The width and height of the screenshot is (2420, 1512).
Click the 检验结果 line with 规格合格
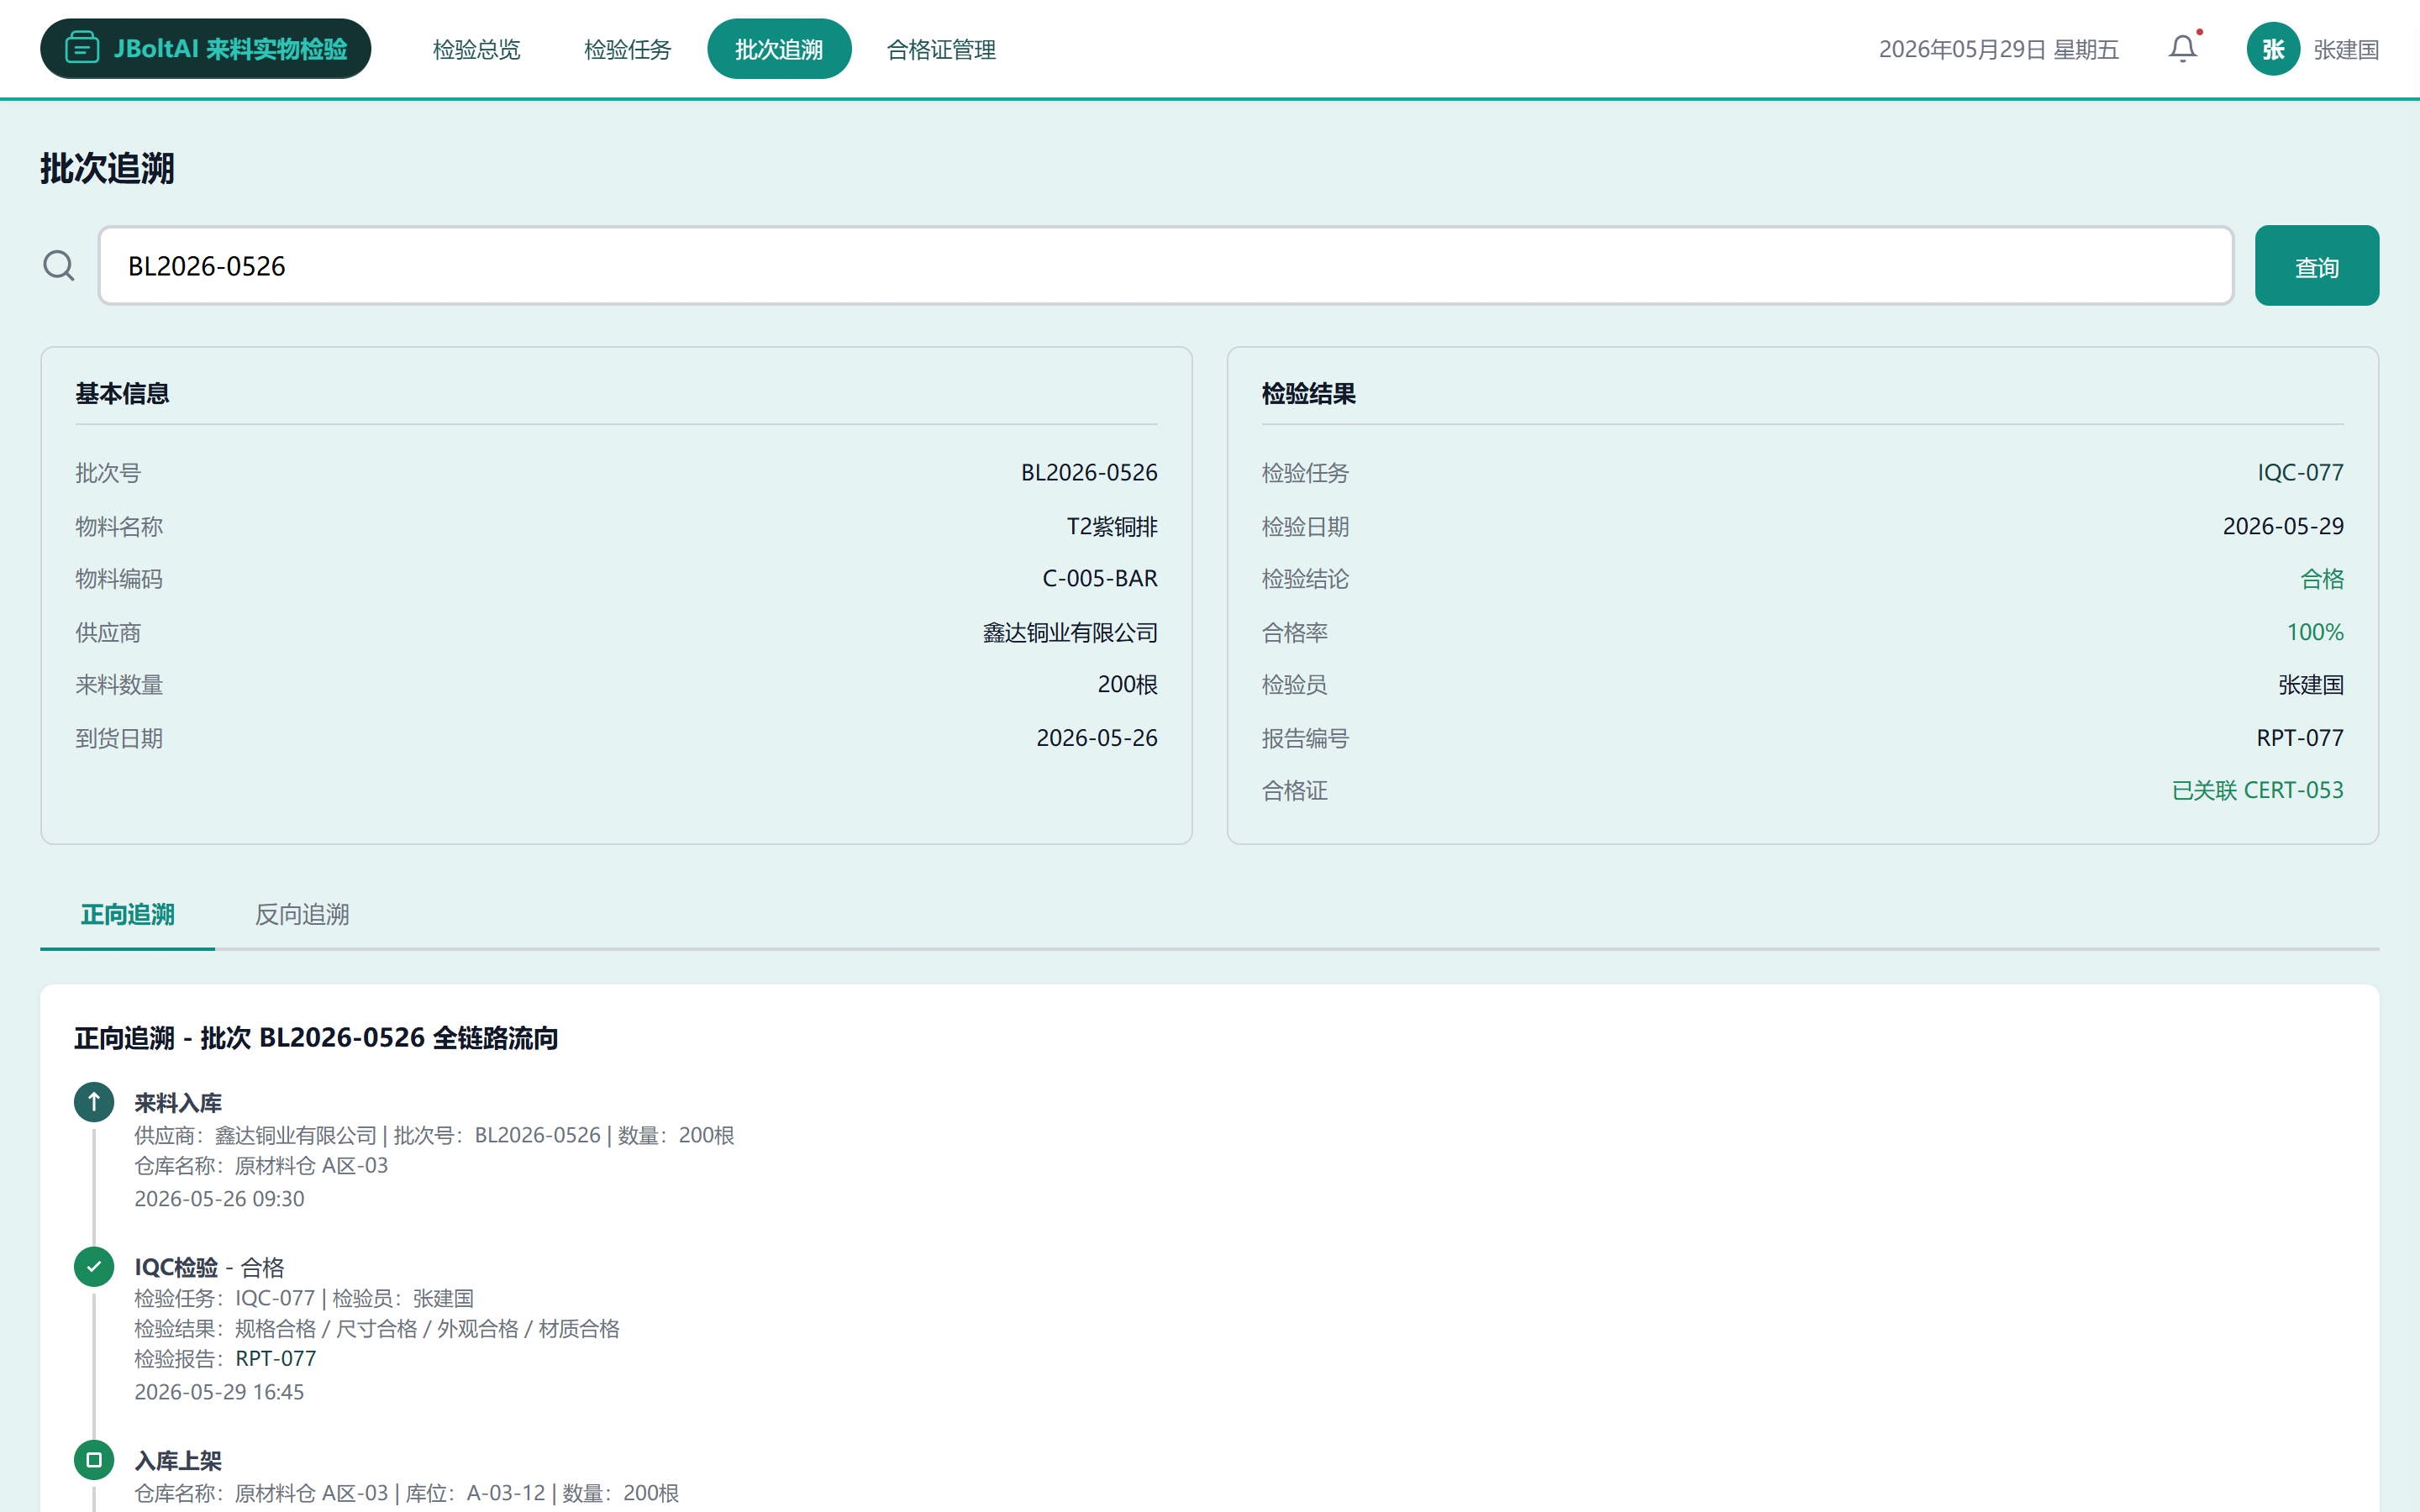377,1328
